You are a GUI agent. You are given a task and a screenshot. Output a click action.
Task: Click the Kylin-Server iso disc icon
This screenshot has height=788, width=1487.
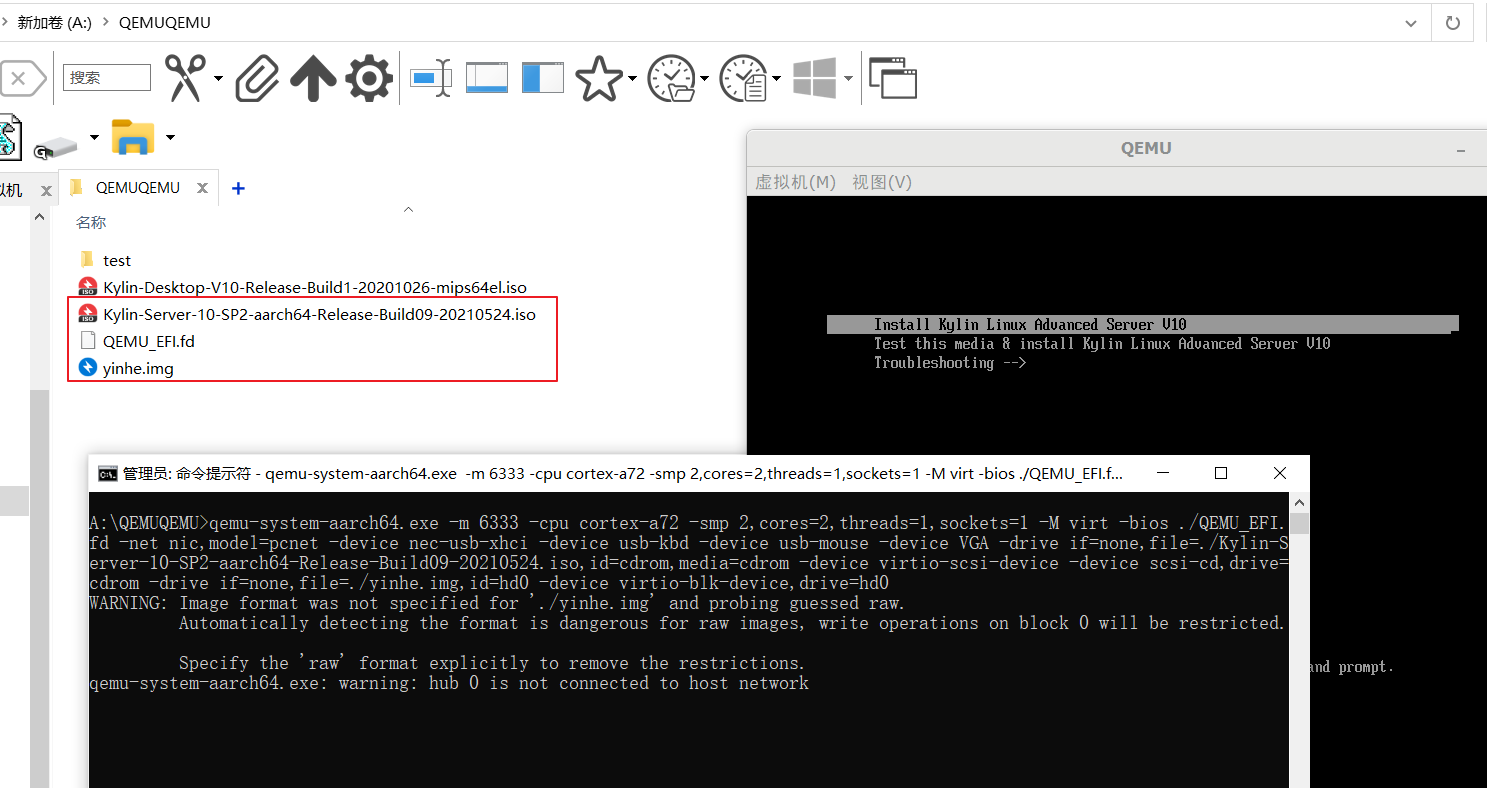87,314
